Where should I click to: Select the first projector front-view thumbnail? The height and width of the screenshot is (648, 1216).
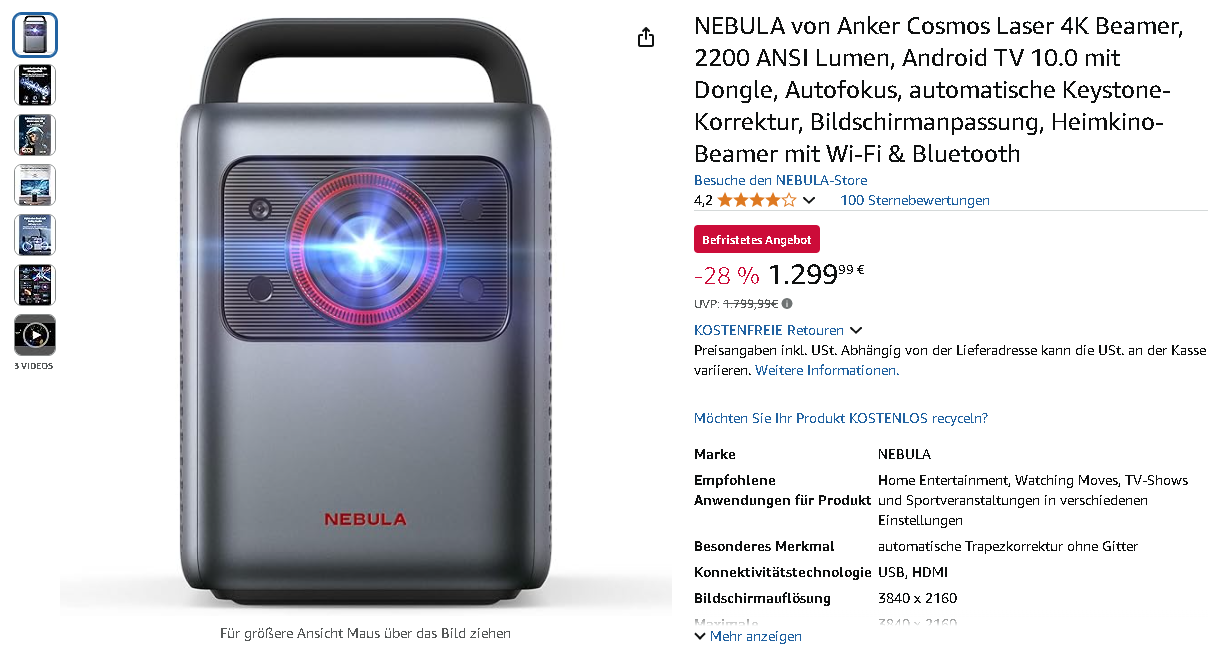tap(35, 35)
